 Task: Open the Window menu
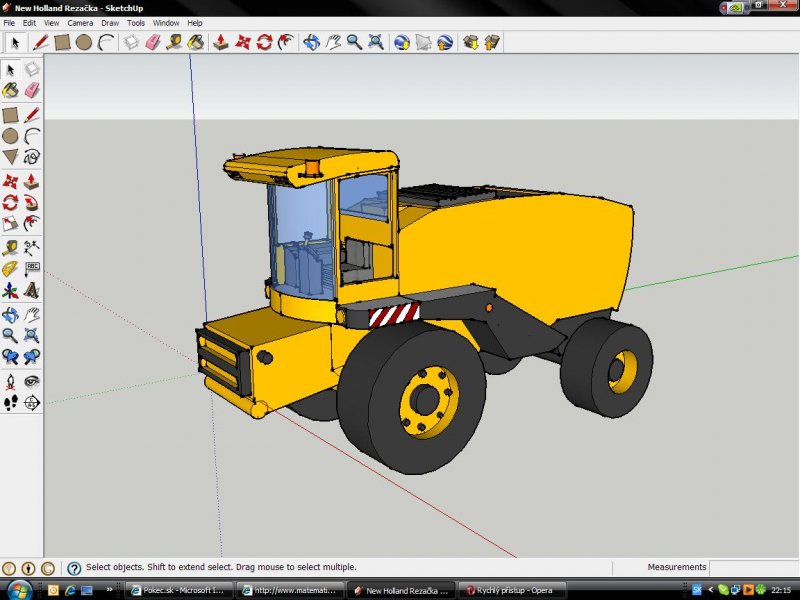pyautogui.click(x=166, y=22)
